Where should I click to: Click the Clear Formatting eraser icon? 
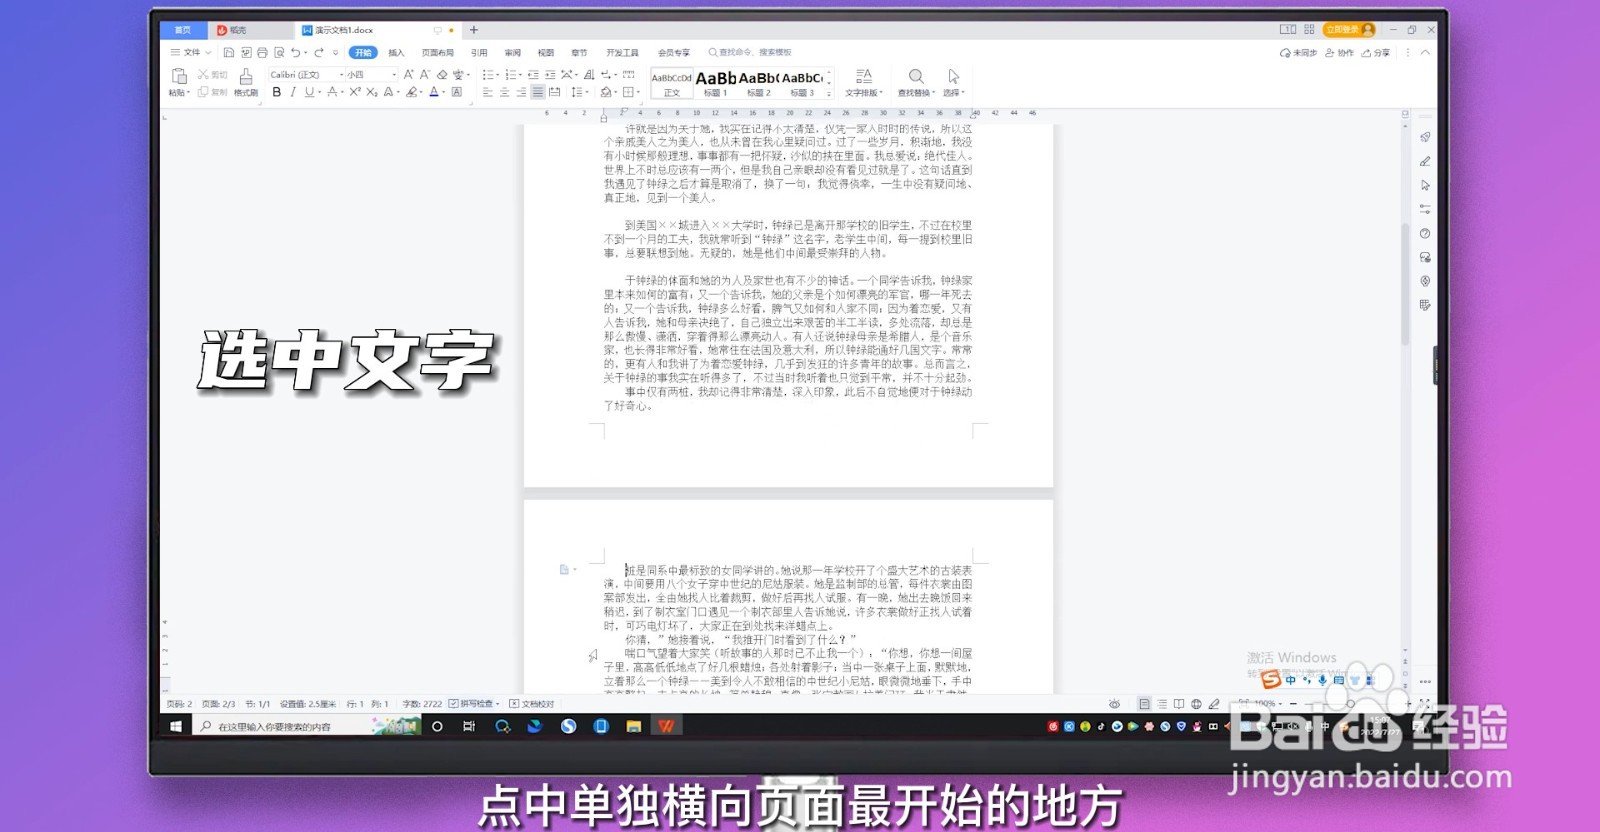(x=442, y=74)
